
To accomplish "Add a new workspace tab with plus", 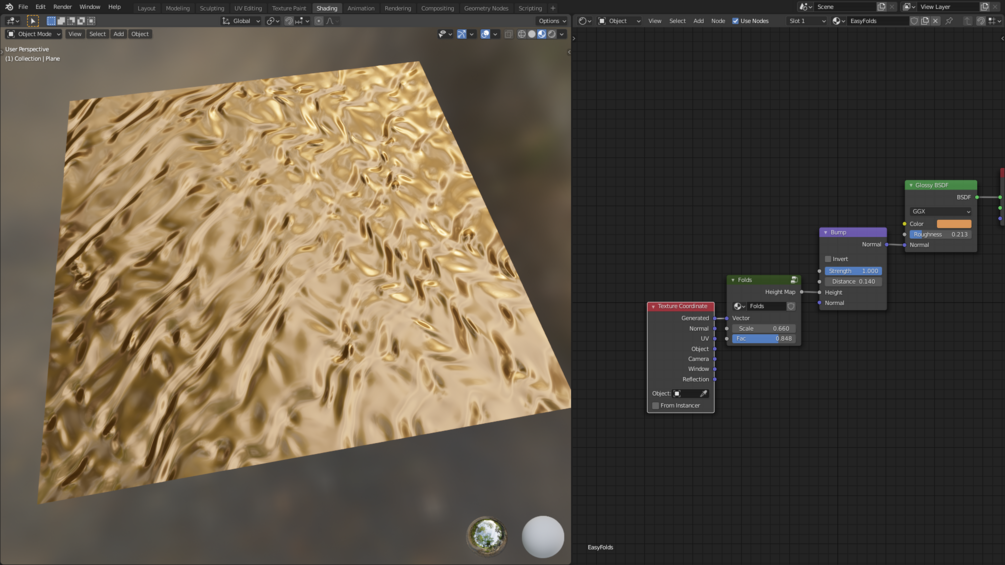I will pyautogui.click(x=552, y=8).
